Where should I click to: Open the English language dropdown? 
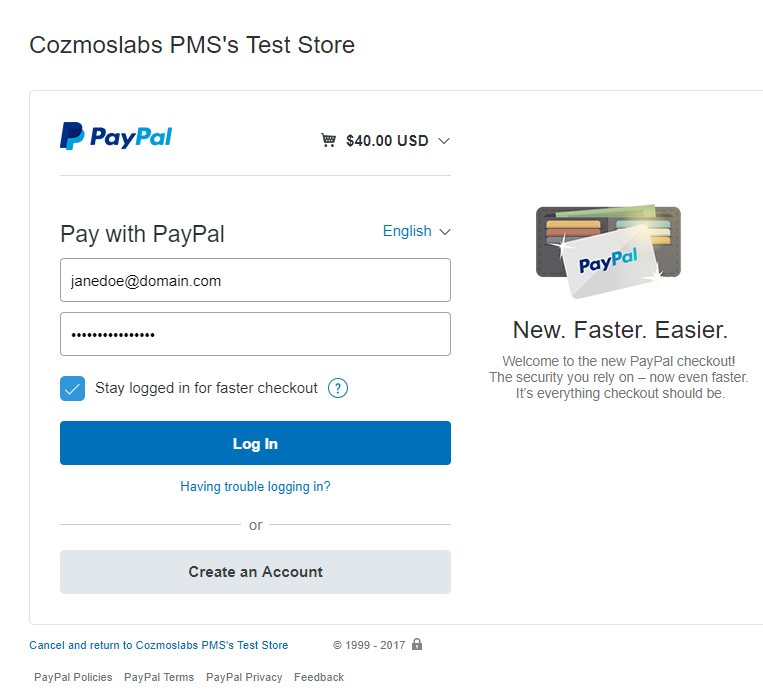point(417,231)
